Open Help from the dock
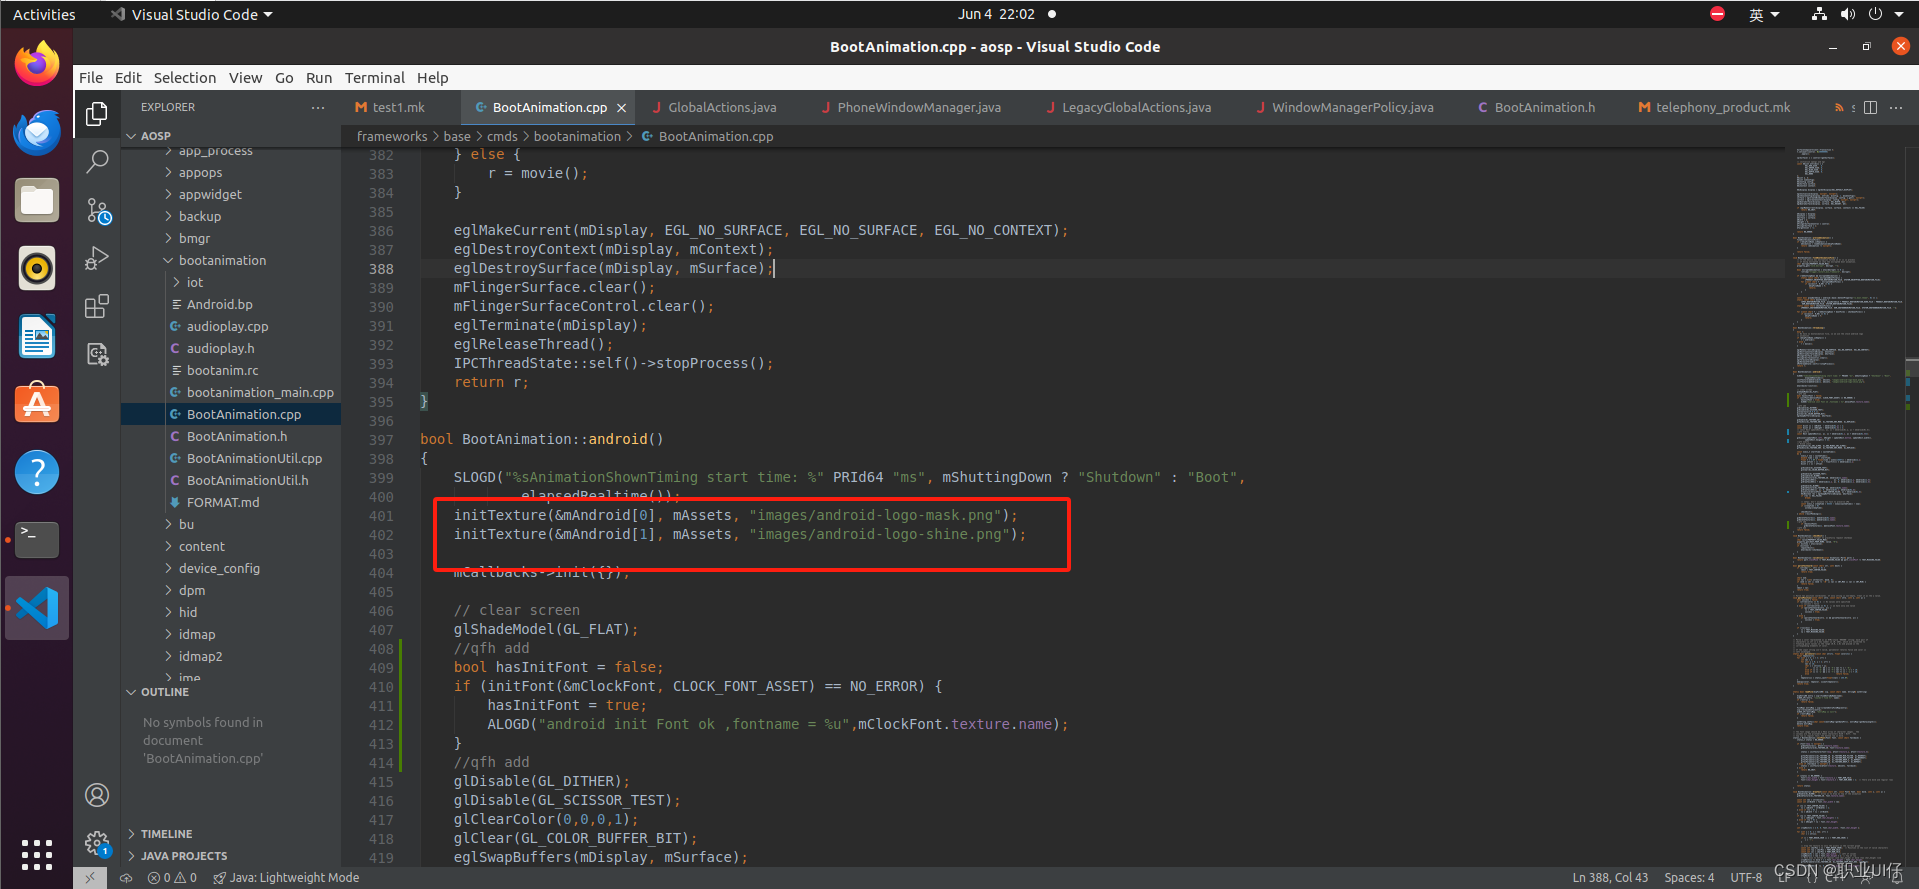 (x=37, y=472)
